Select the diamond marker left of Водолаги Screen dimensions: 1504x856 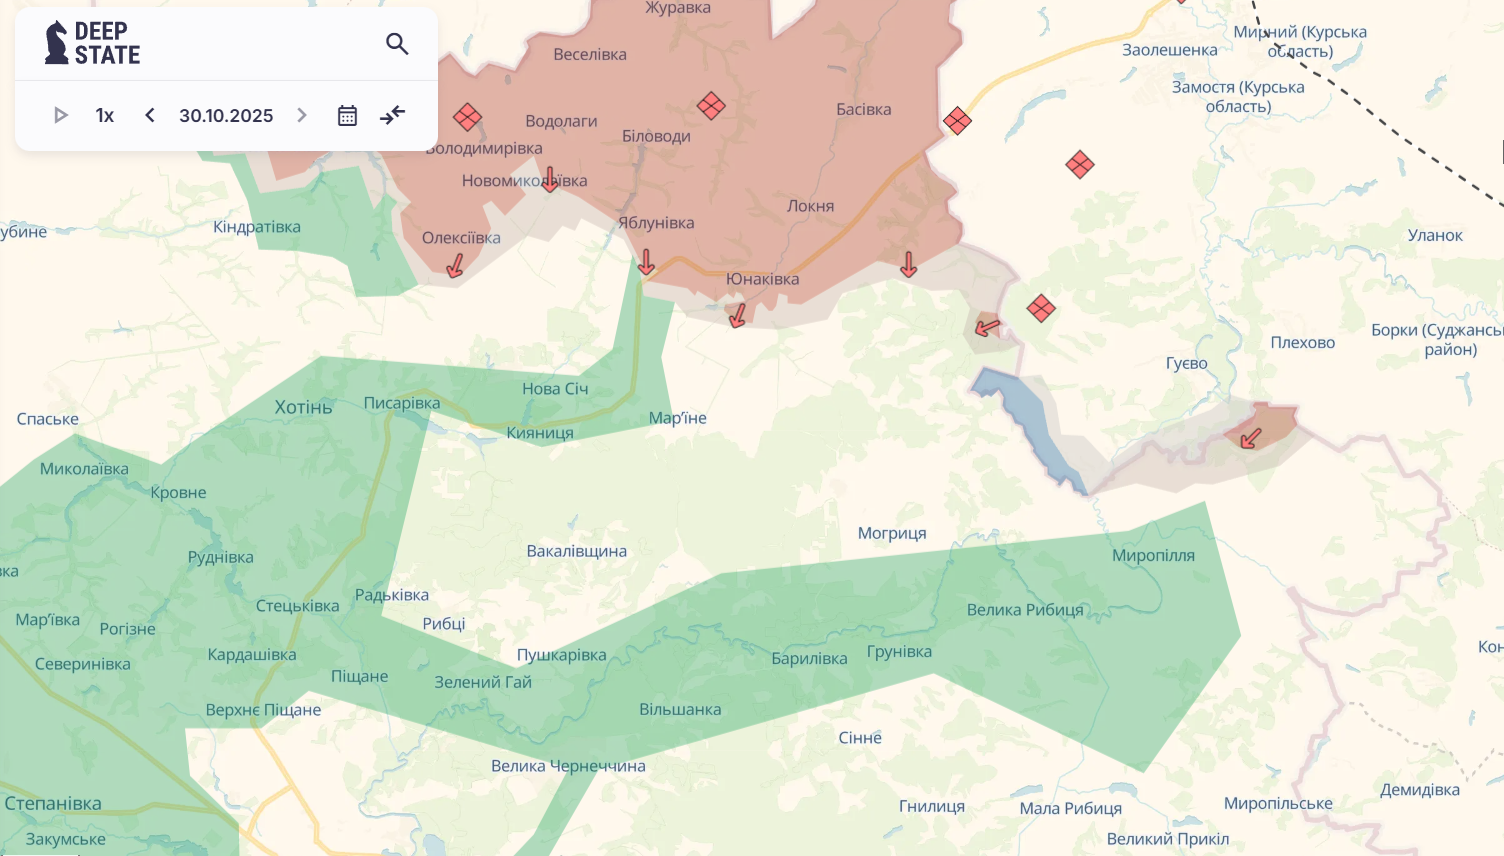click(467, 117)
